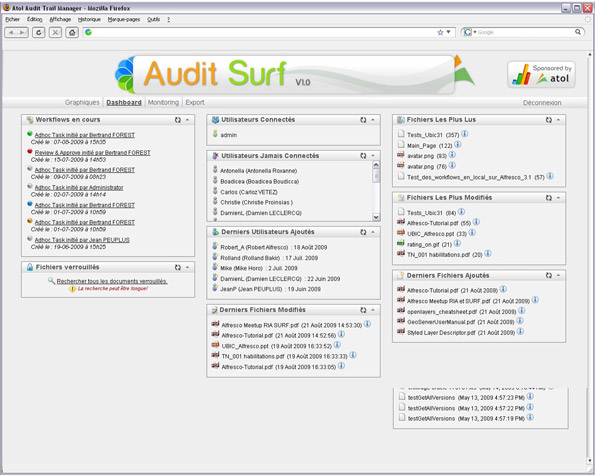Click the Sponsored by atol logo
595x476 pixels.
(541, 74)
